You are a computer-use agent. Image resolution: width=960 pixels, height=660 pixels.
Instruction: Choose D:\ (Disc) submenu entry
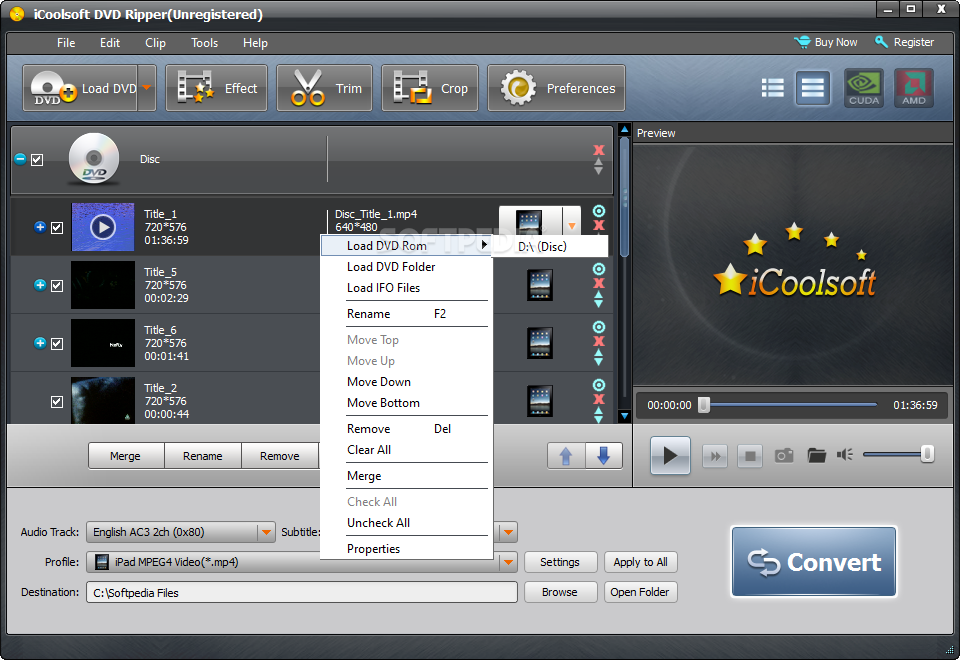pos(550,247)
